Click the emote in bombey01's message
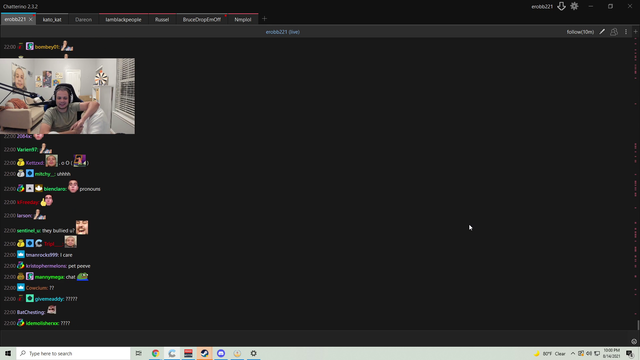The image size is (640, 360). coord(67,46)
